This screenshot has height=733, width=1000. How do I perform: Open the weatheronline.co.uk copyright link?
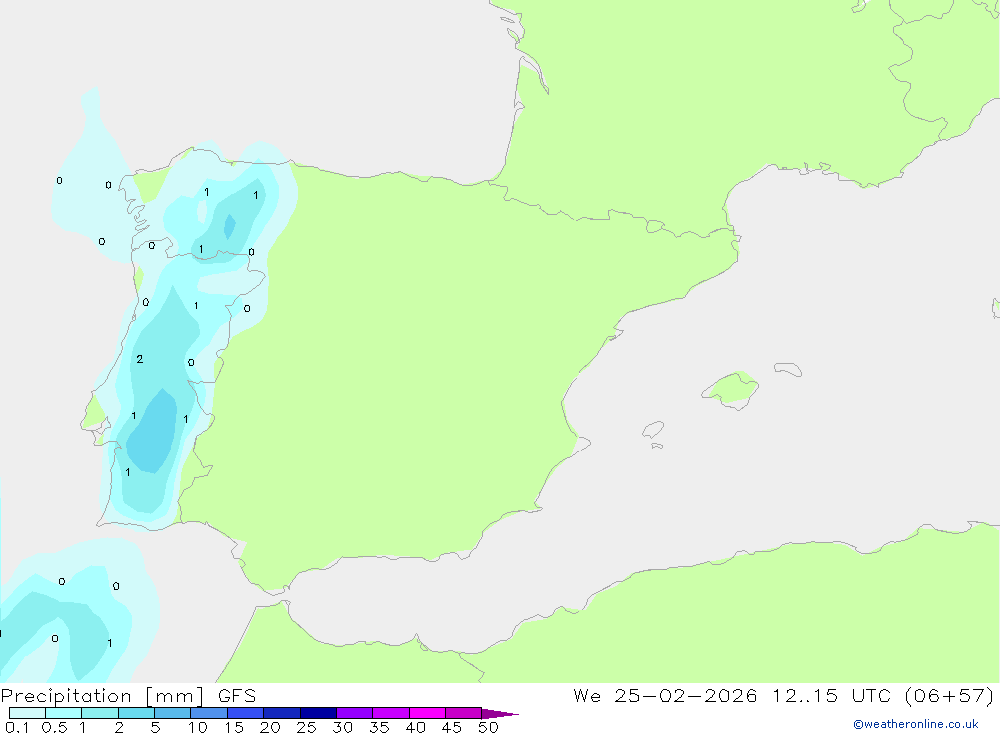(x=915, y=724)
